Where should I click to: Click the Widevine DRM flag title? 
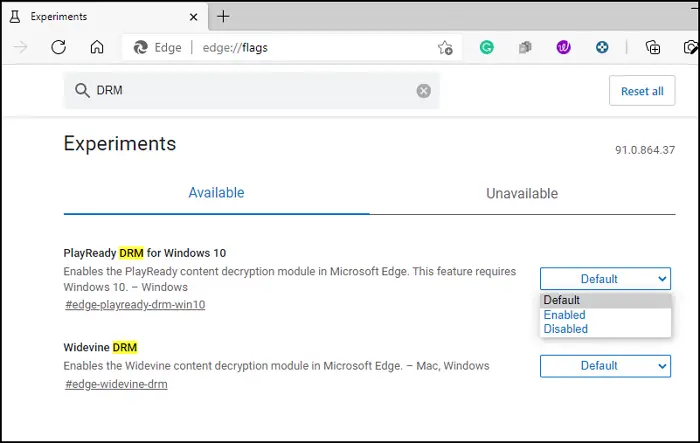point(100,347)
